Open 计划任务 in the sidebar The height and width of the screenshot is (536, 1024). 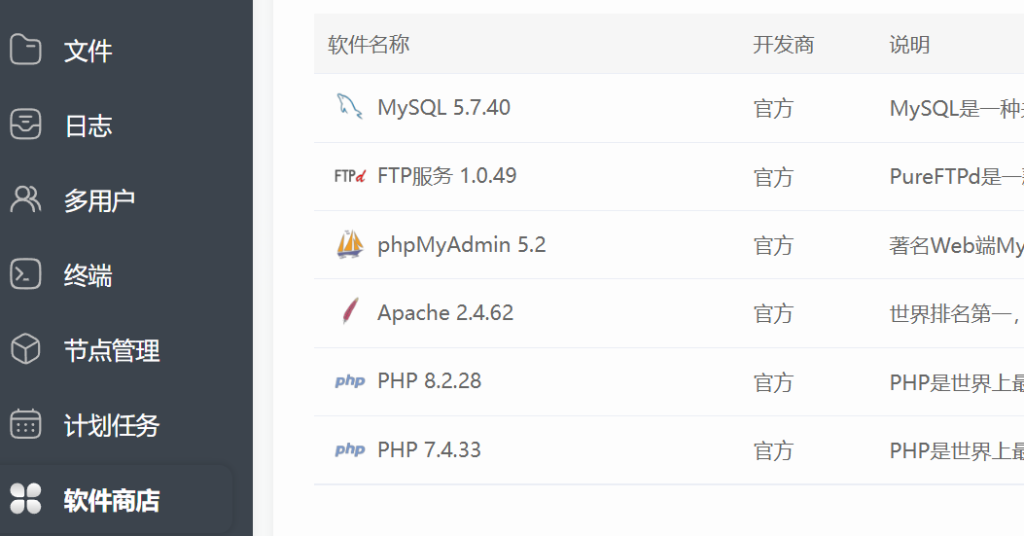[112, 426]
